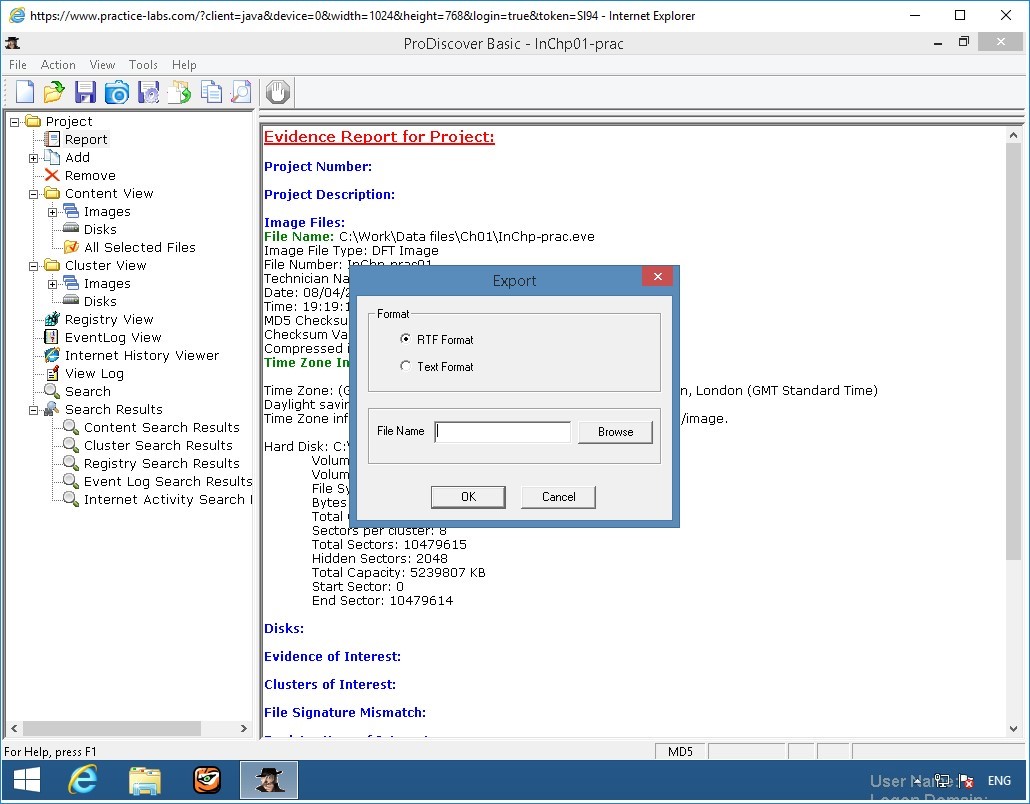Screen dimensions: 1030x804
Task: Click the Disks icon under Content View
Action: pyautogui.click(x=71, y=229)
